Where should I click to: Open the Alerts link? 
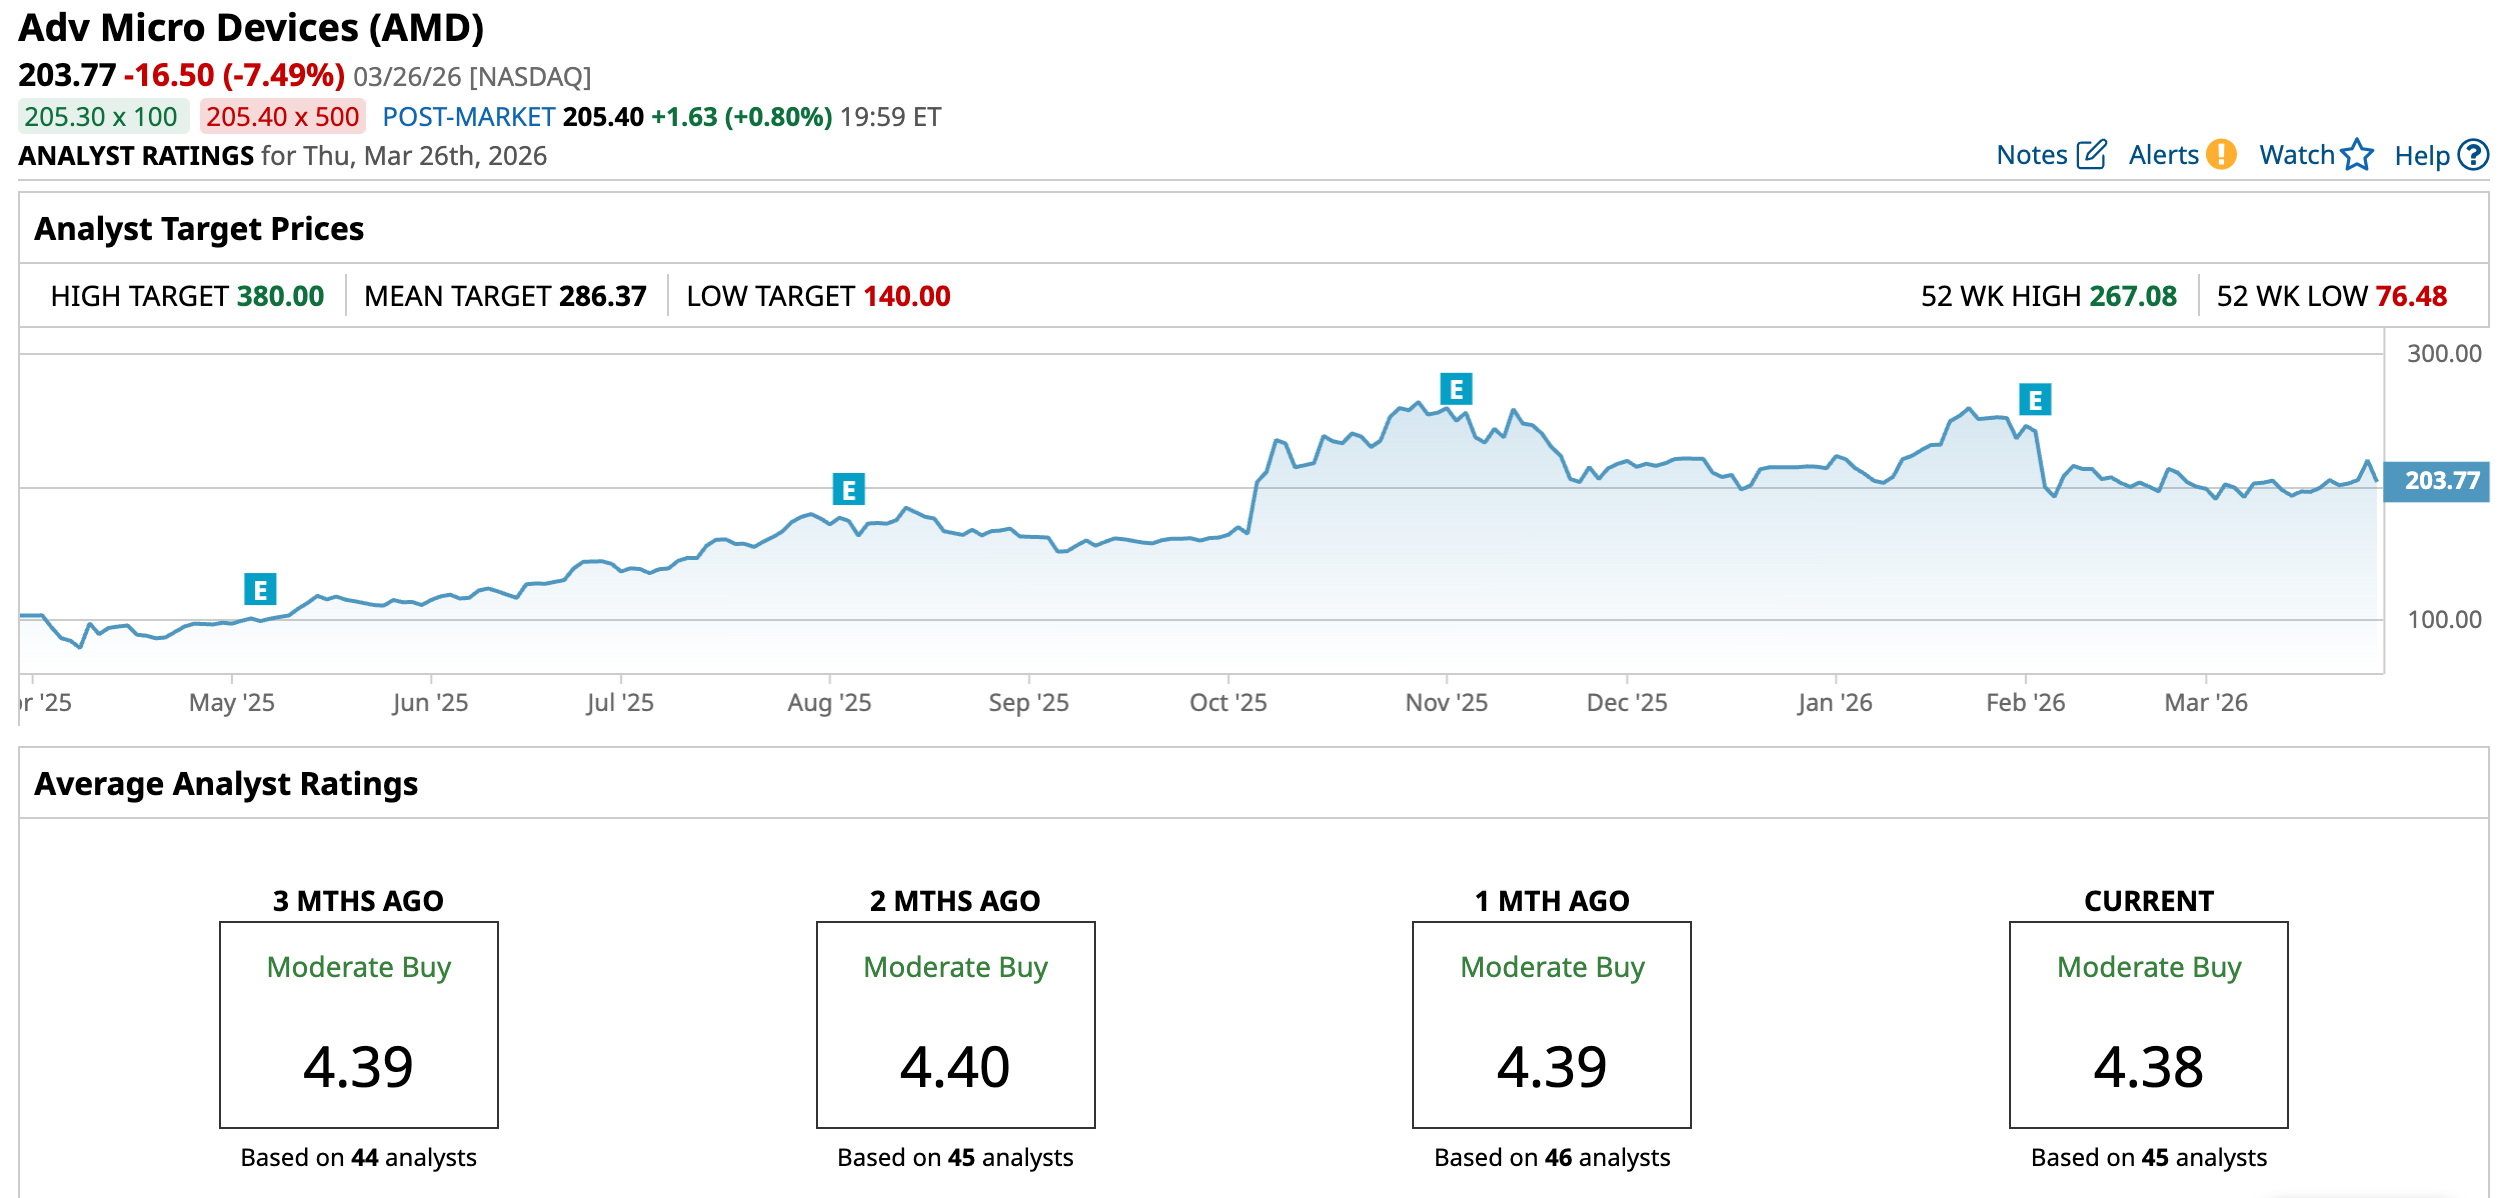pos(2163,155)
